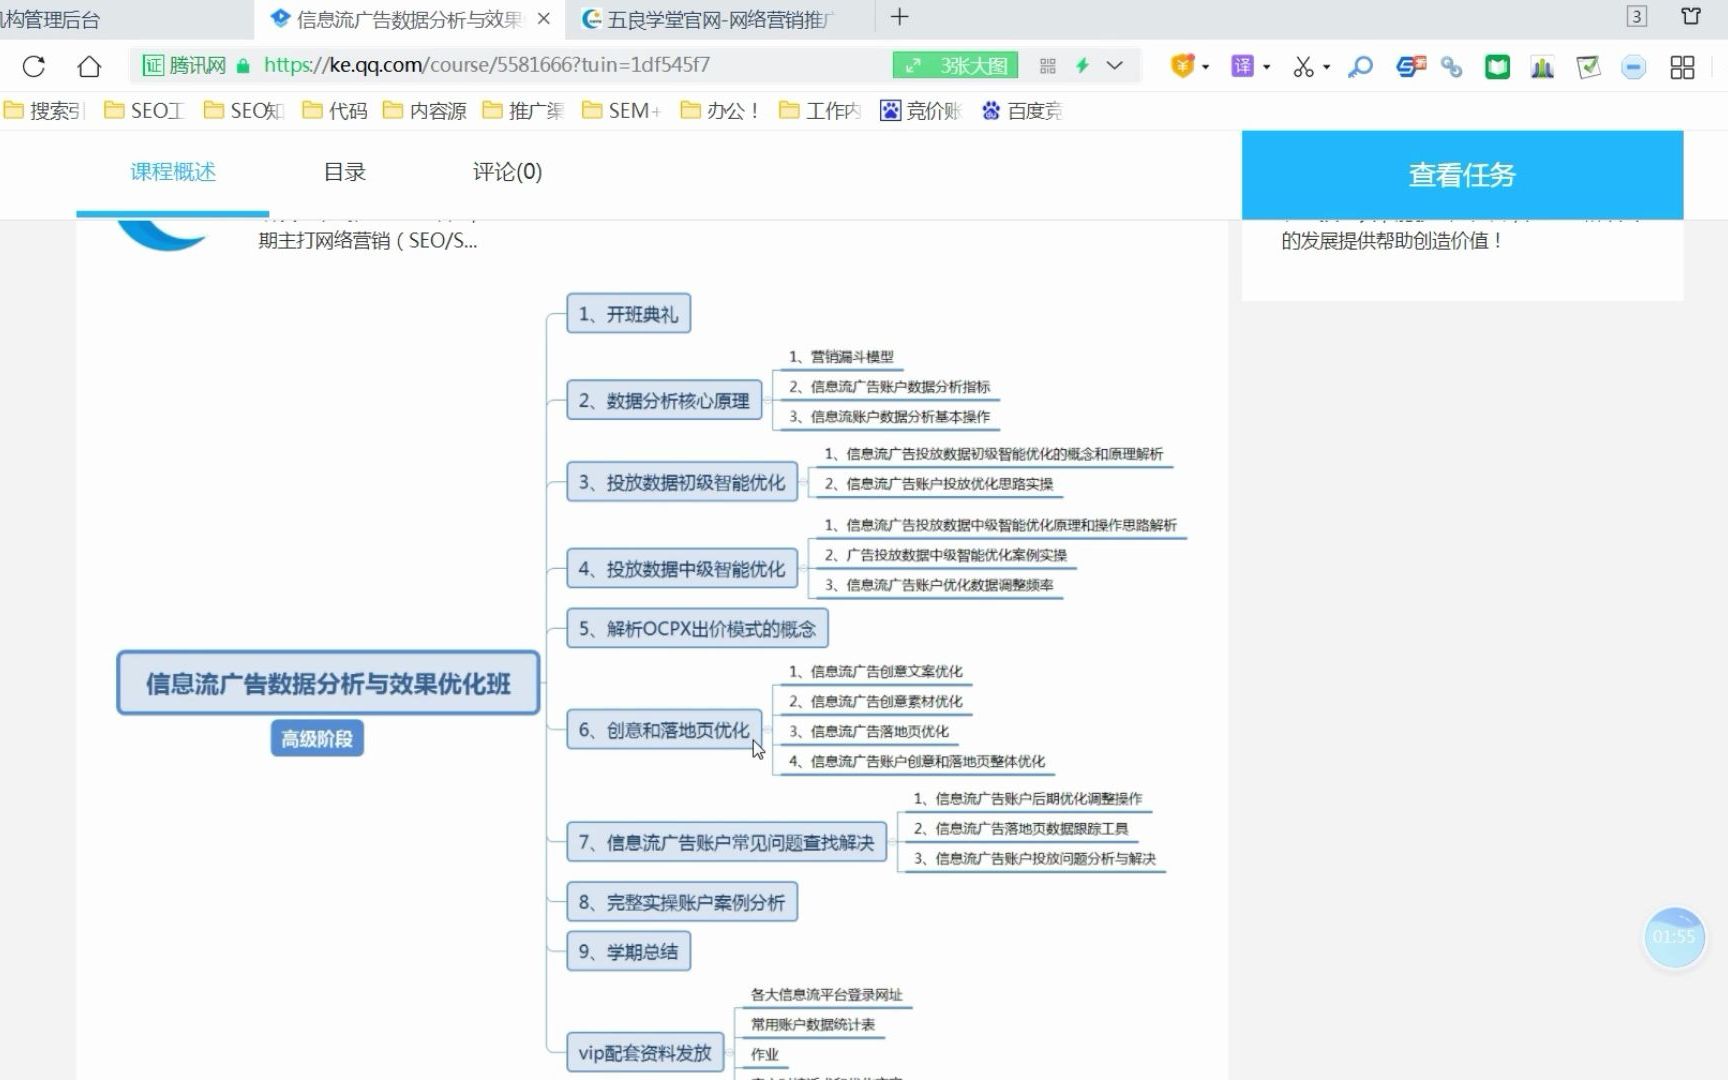Click the 高级阶段 label under root node
The image size is (1728, 1080).
(x=317, y=739)
